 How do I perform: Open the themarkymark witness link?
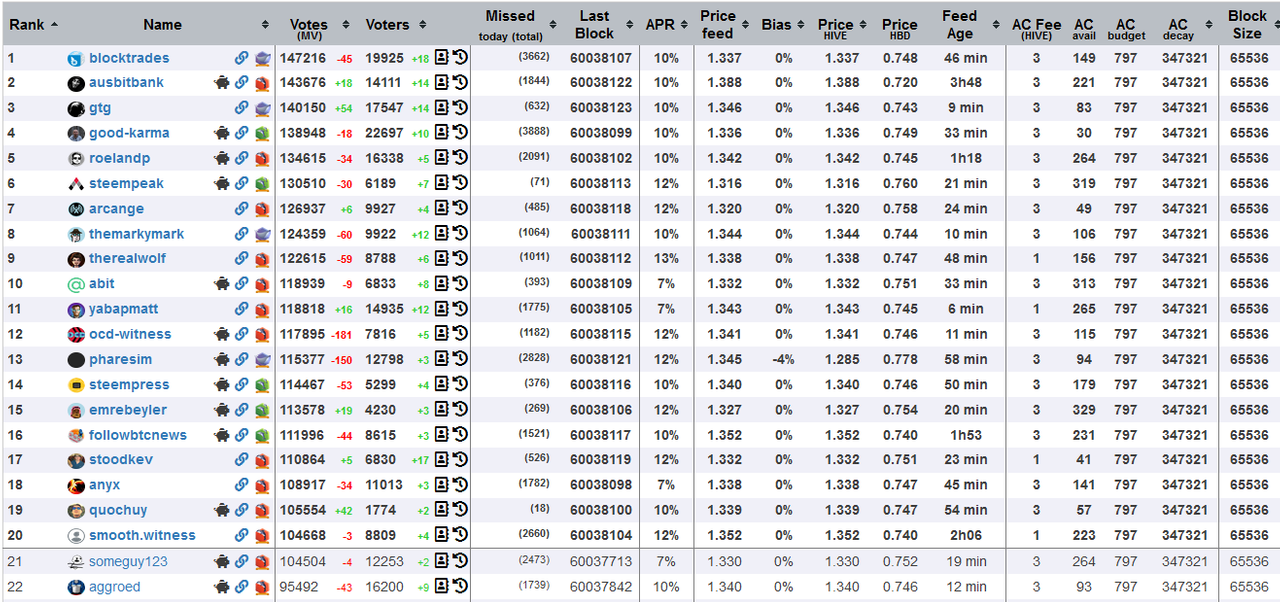tap(136, 234)
